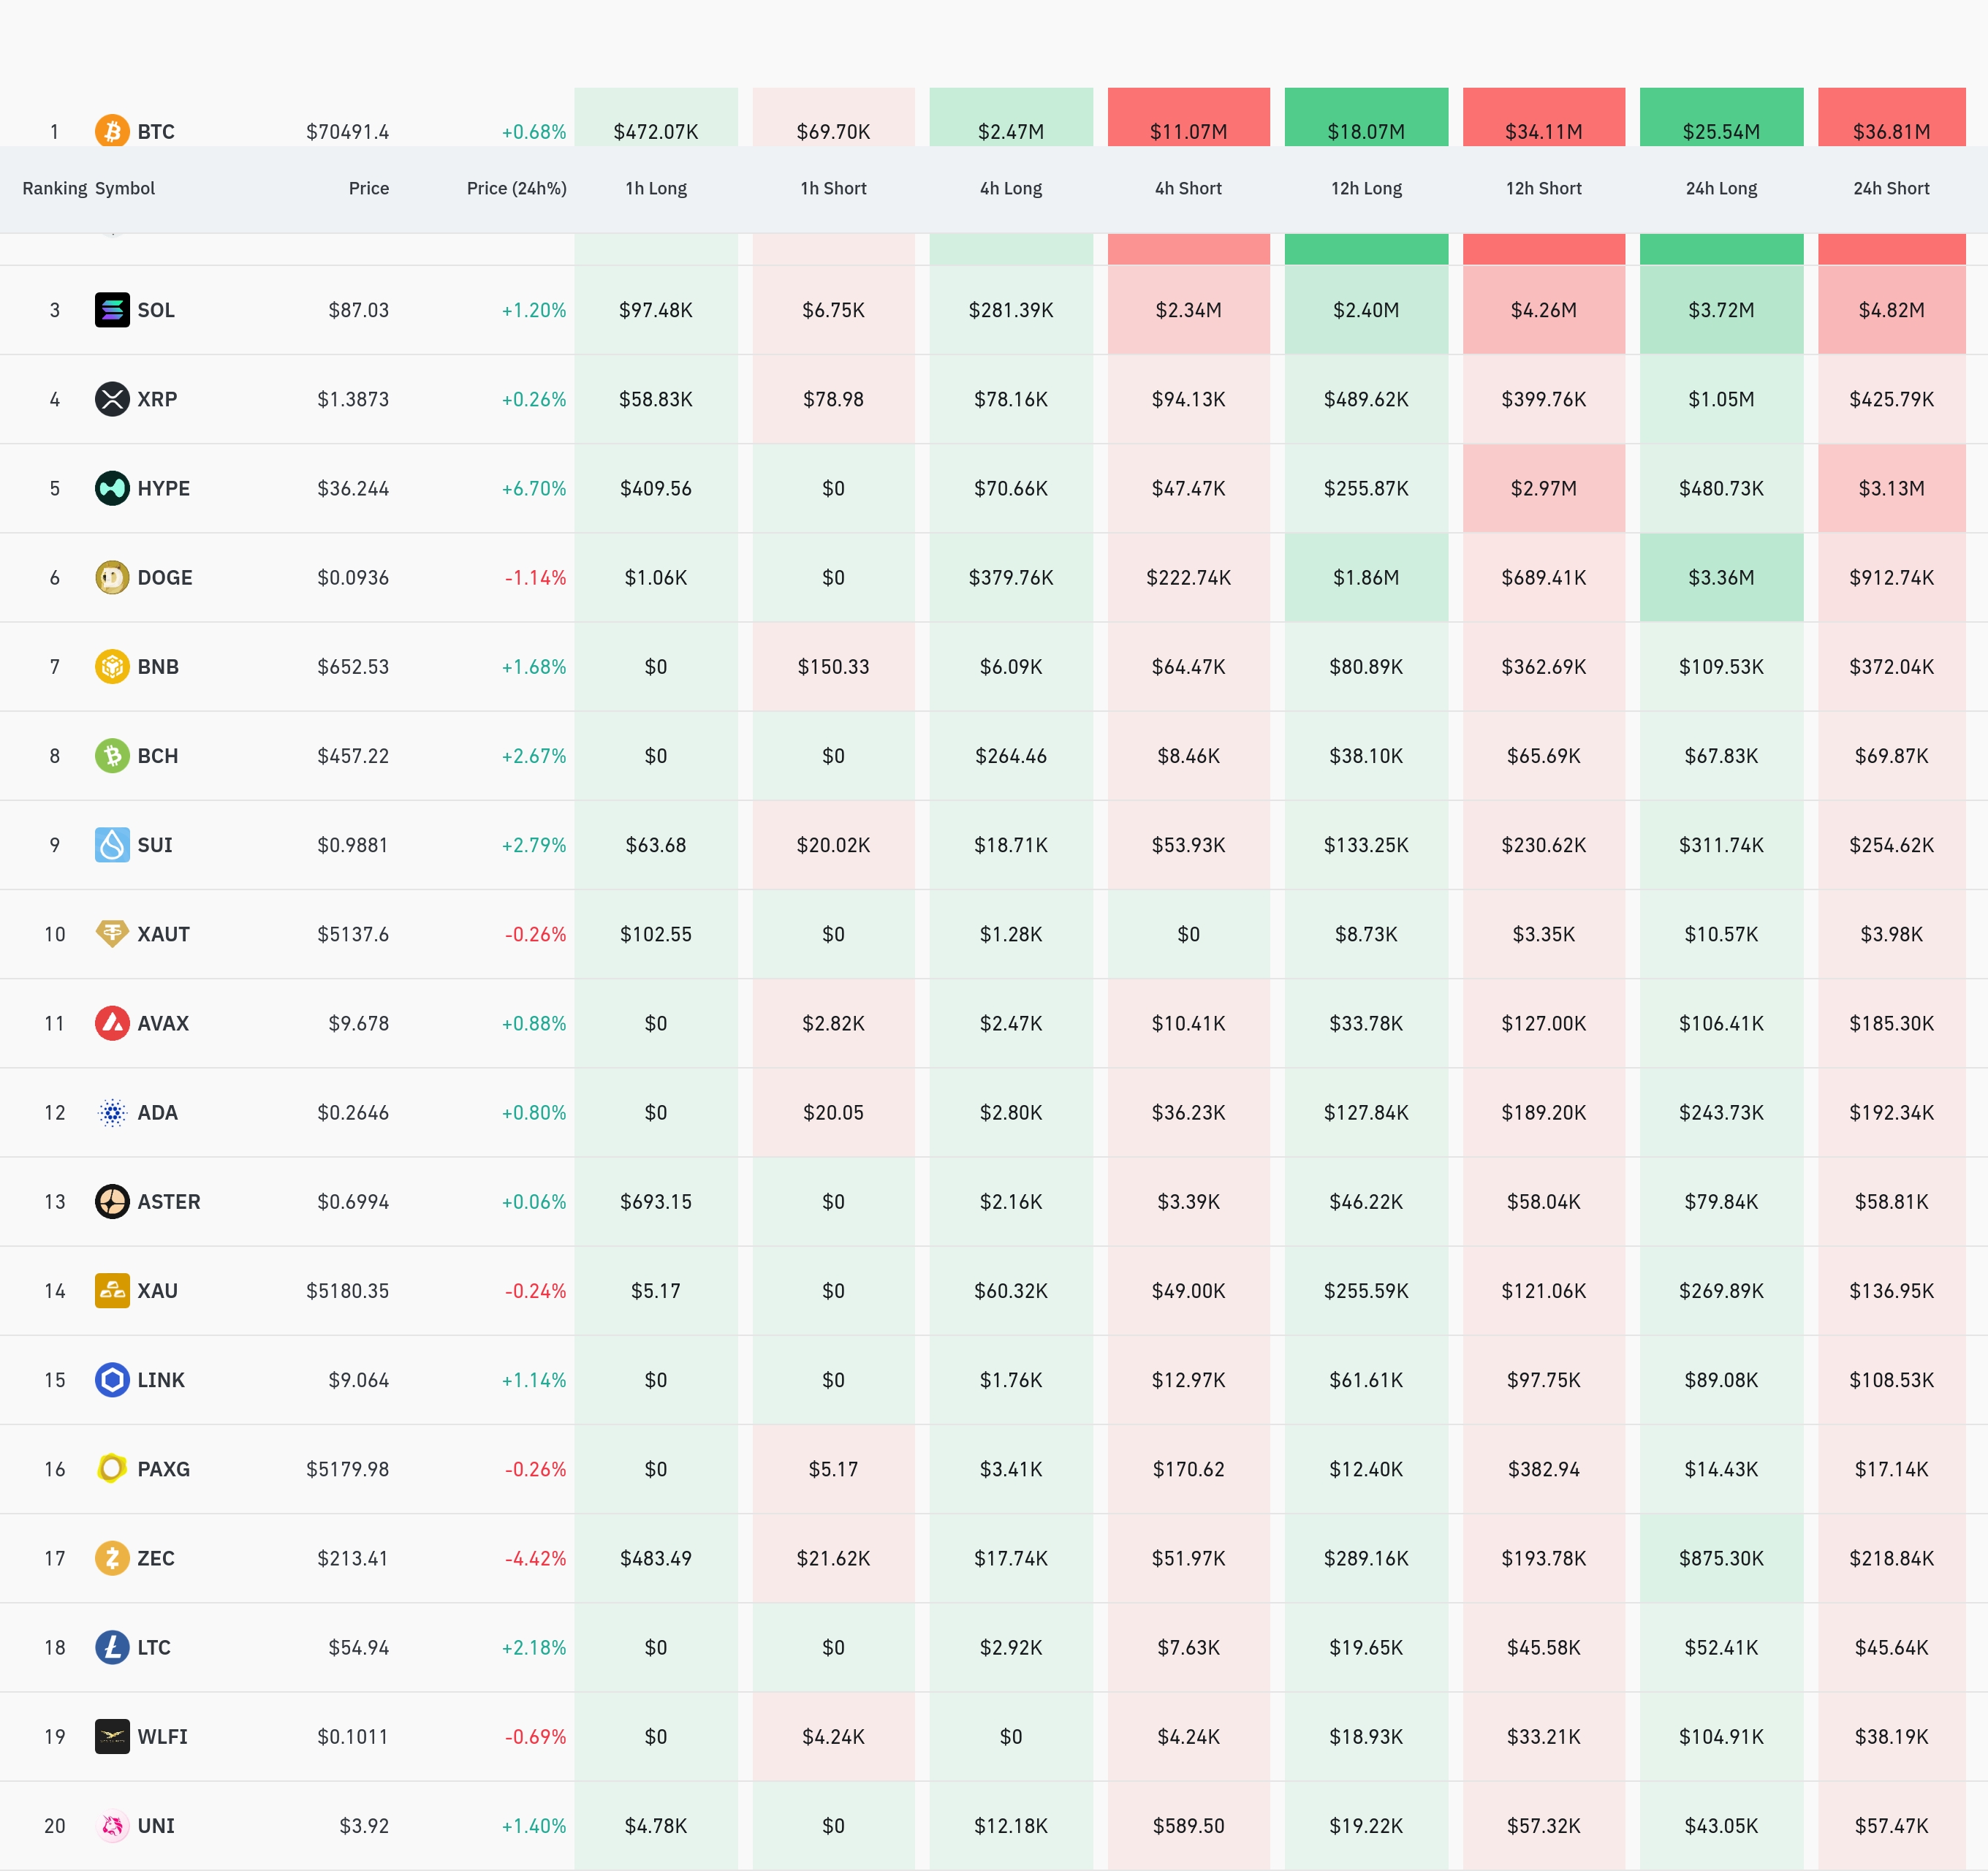The height and width of the screenshot is (1871, 1988).
Task: Click the WLFI token icon
Action: [x=112, y=1737]
